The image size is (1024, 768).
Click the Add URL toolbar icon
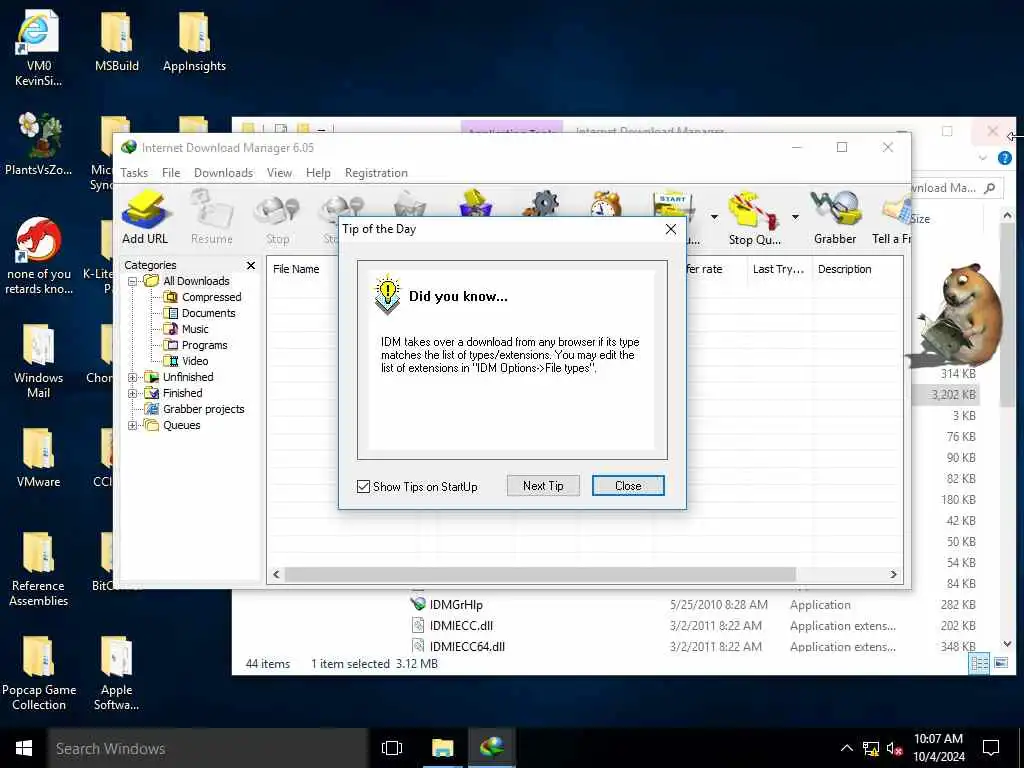pyautogui.click(x=145, y=217)
